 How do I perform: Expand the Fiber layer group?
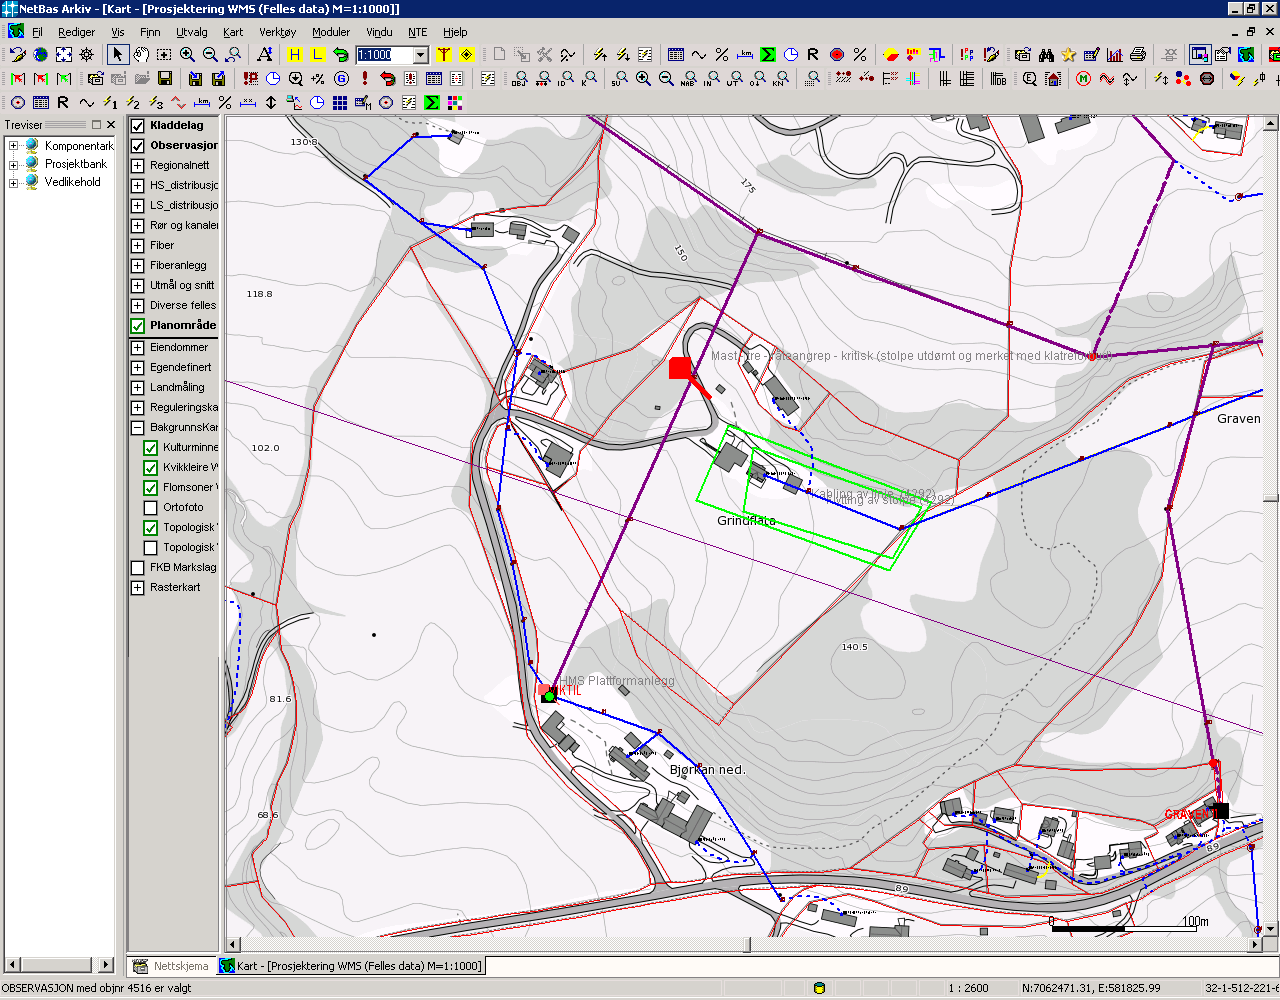point(138,246)
